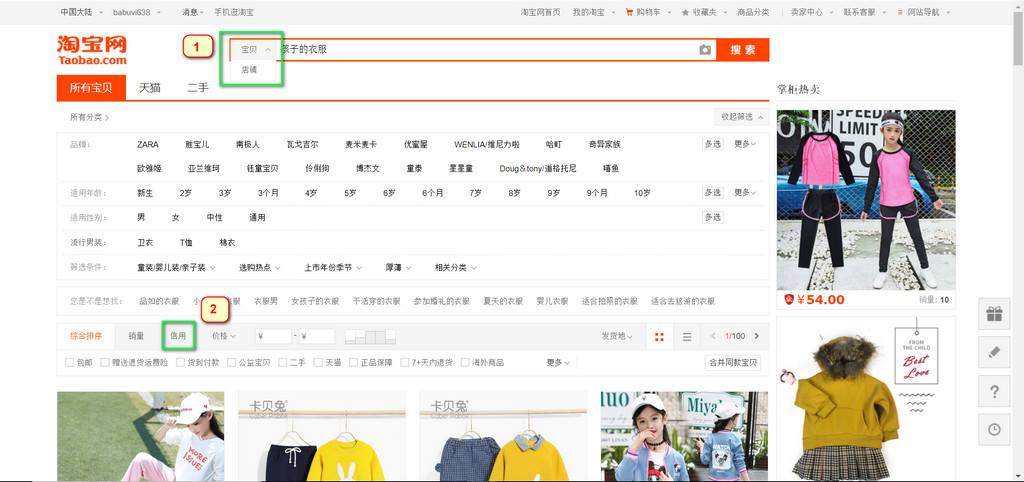This screenshot has width=1024, height=482.
Task: Click 多选 in the 适用性别 row
Action: point(712,217)
